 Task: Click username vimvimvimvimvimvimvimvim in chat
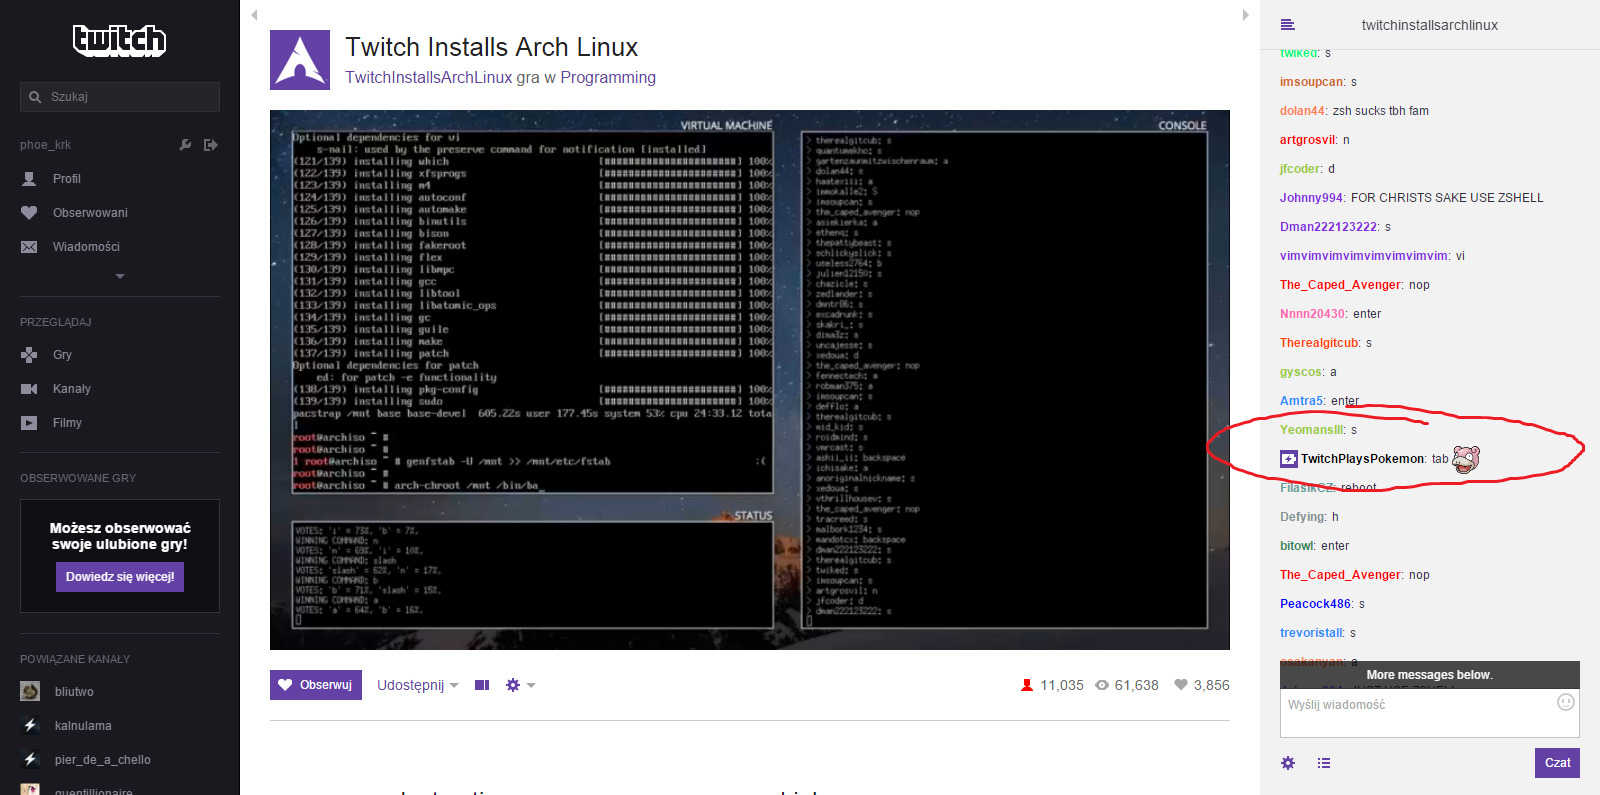coord(1364,256)
